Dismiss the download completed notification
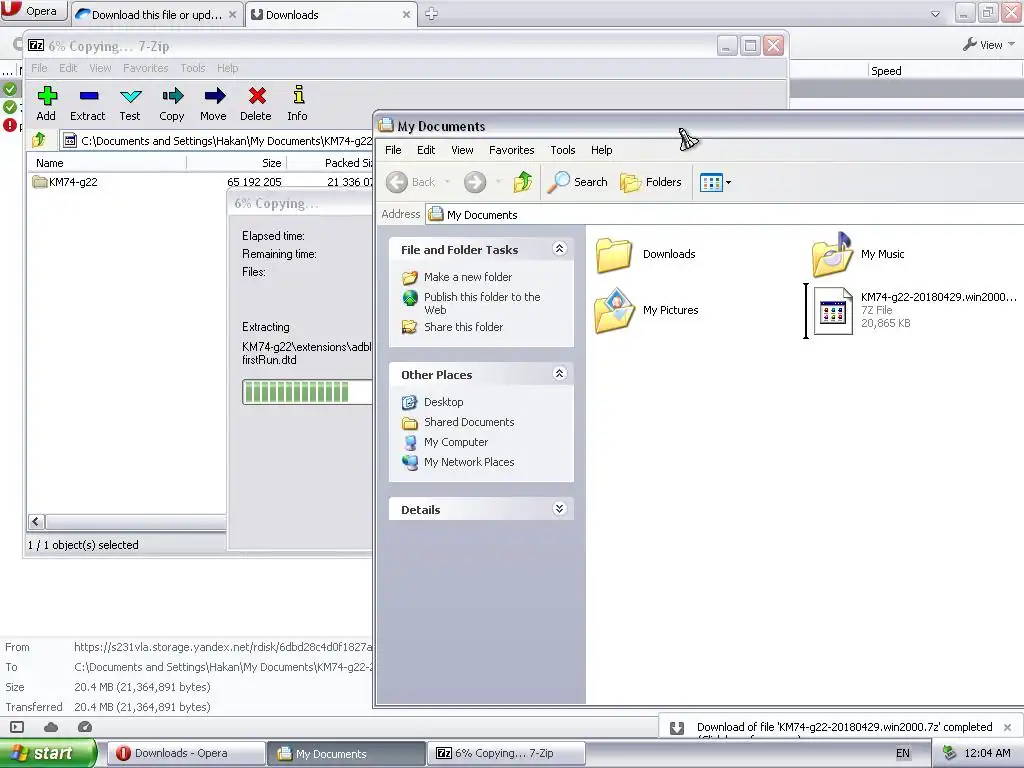This screenshot has height=768, width=1024. coord(1008,727)
